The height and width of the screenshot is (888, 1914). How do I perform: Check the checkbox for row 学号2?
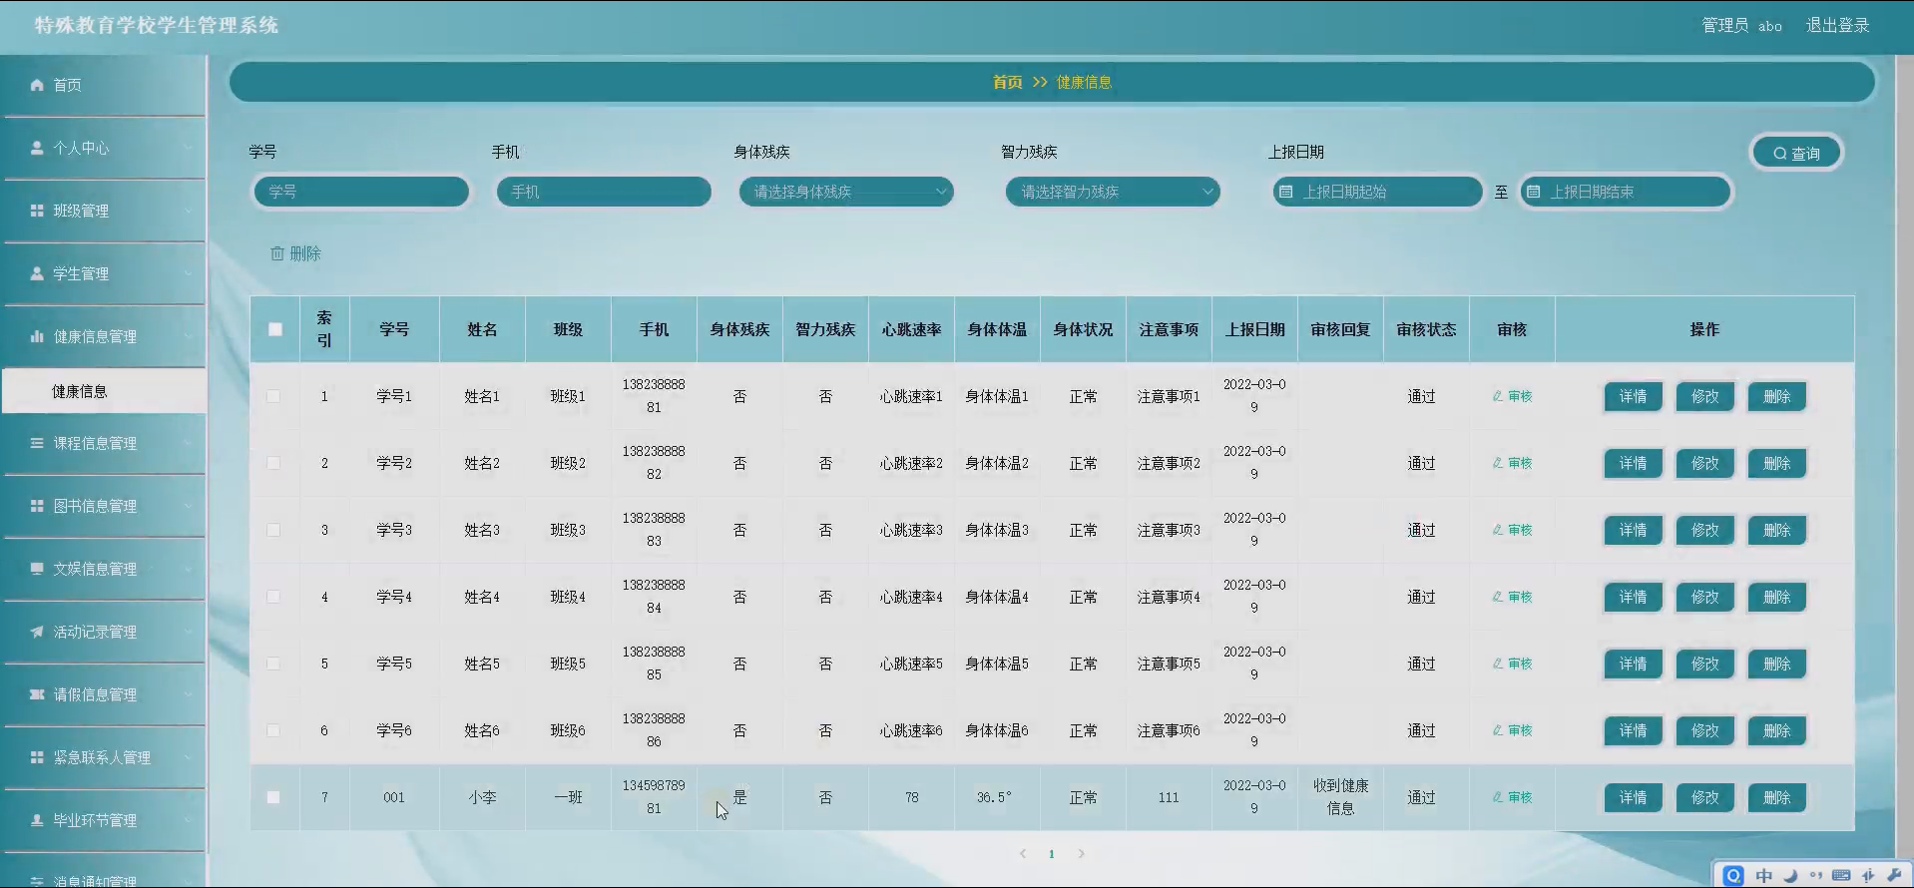tap(273, 464)
